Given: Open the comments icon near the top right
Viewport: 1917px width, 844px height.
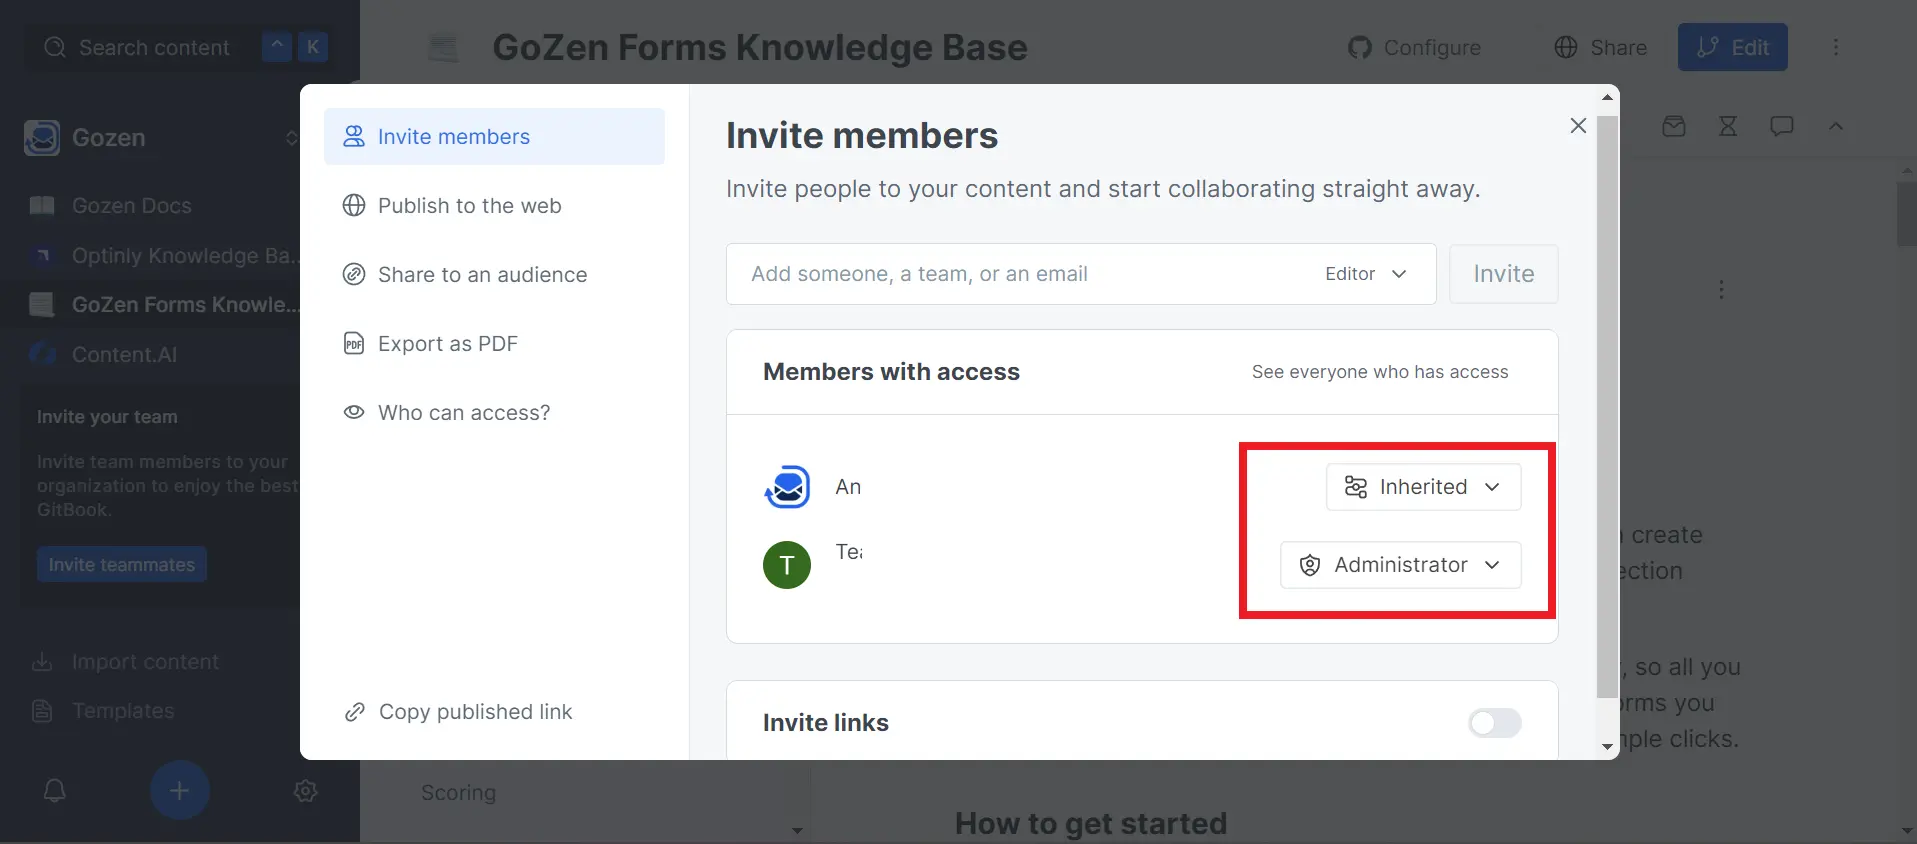Looking at the screenshot, I should (1782, 125).
